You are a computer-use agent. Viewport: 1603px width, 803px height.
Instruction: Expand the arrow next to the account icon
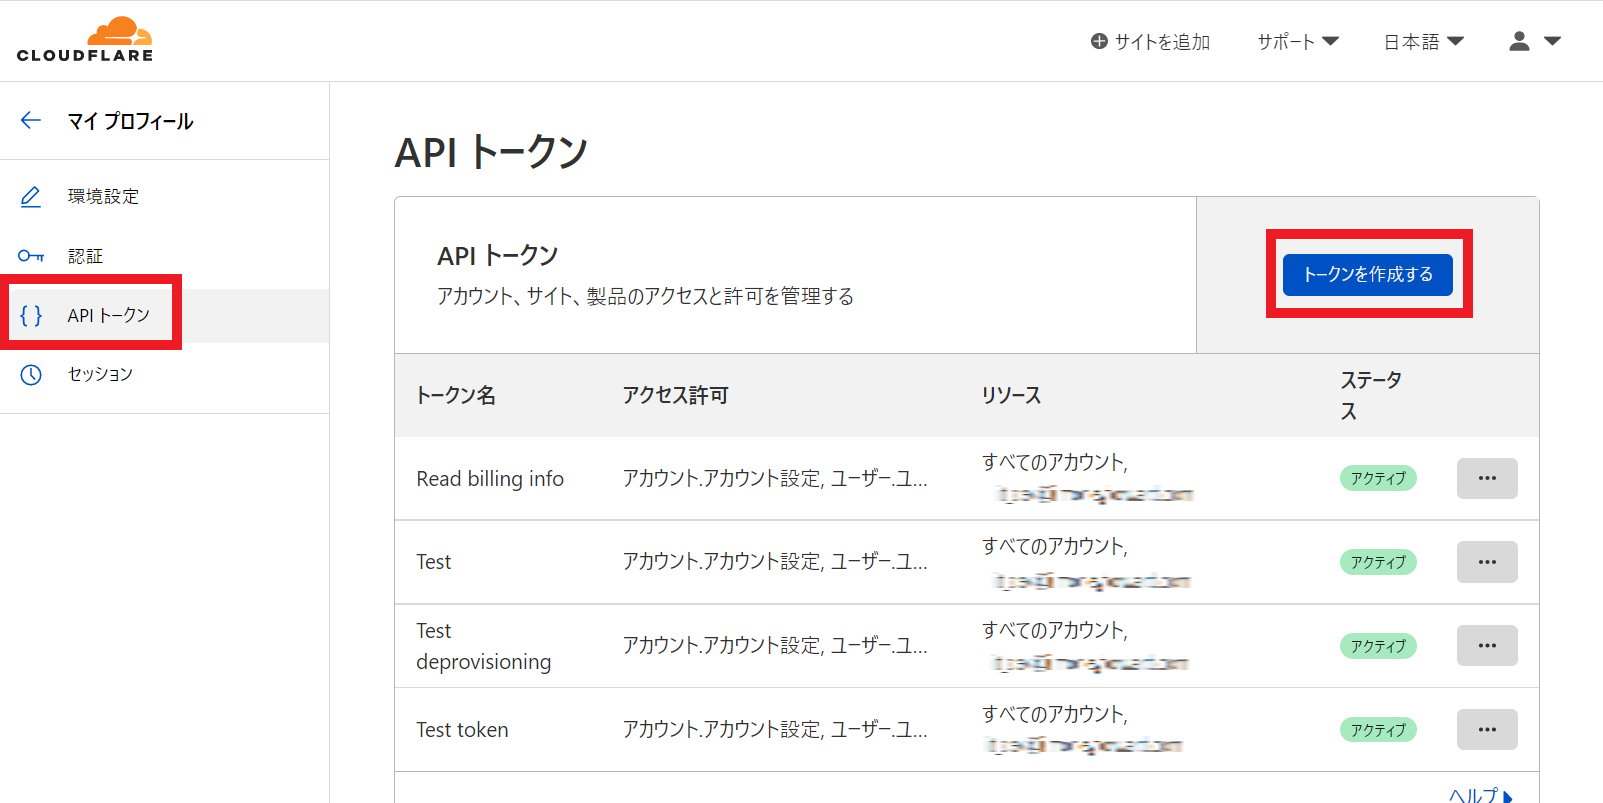(1552, 42)
